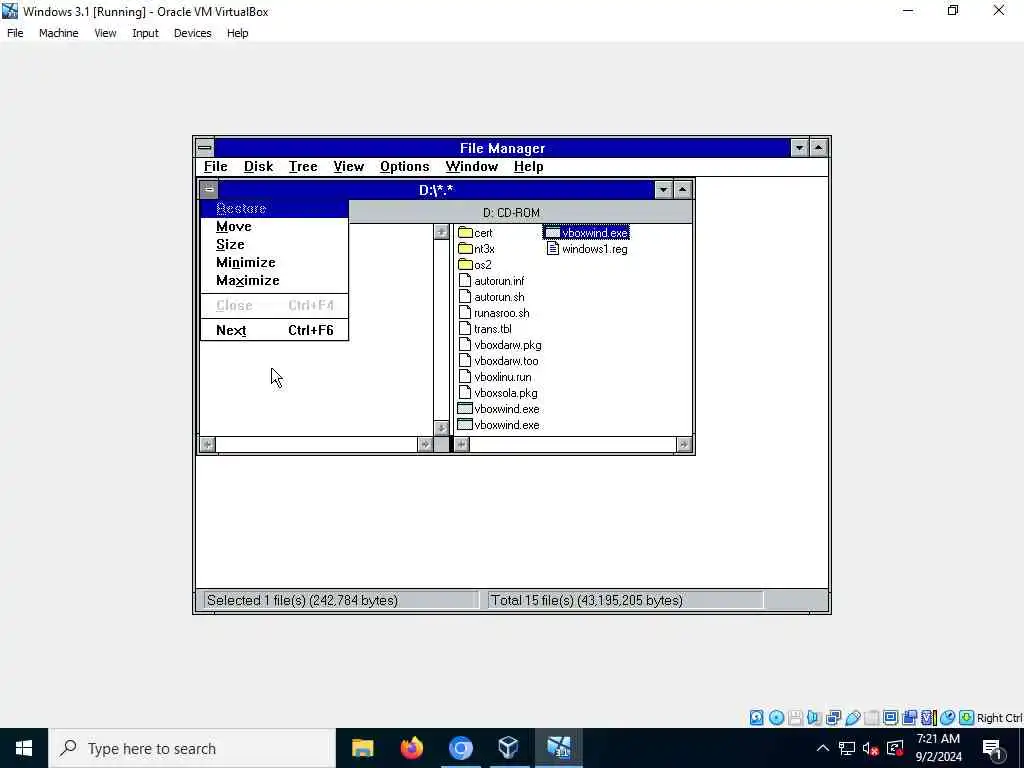The height and width of the screenshot is (768, 1024).
Task: Click the tree pane's scroll down arrow
Action: 441,428
